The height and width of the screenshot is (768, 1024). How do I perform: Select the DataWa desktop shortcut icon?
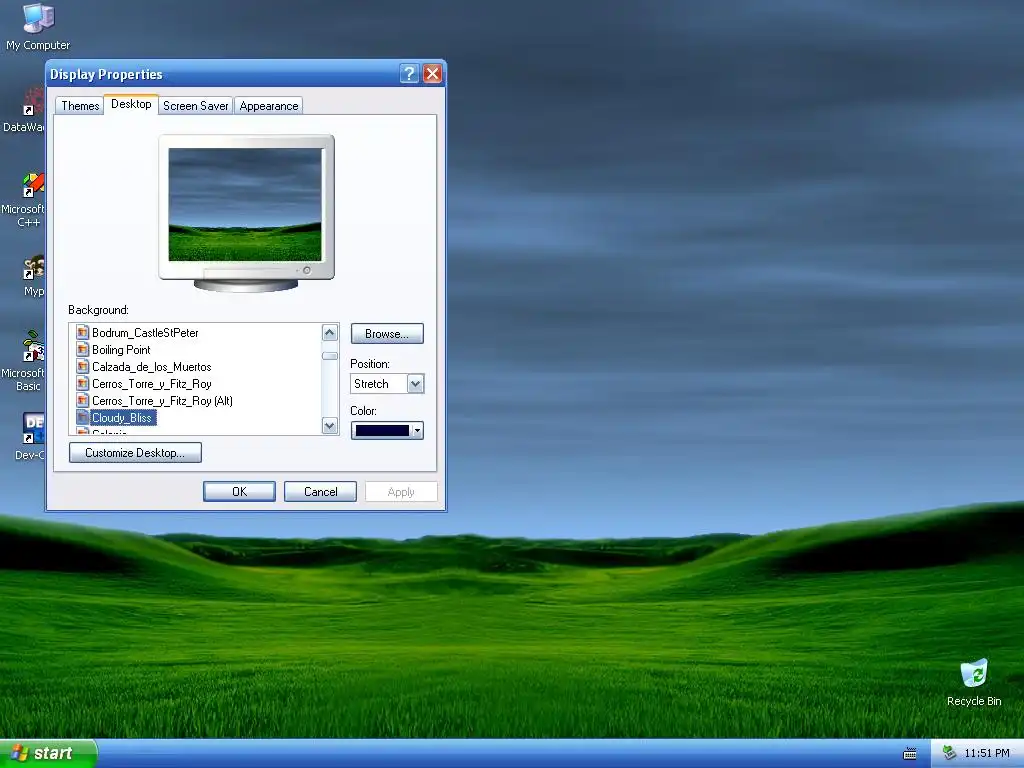click(33, 103)
